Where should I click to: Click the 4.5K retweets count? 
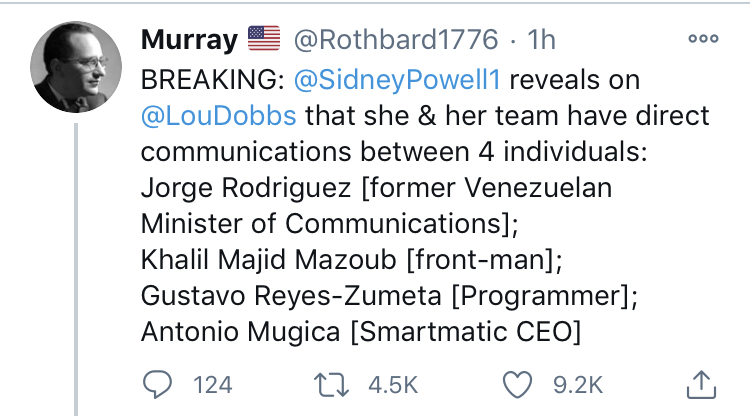point(393,385)
